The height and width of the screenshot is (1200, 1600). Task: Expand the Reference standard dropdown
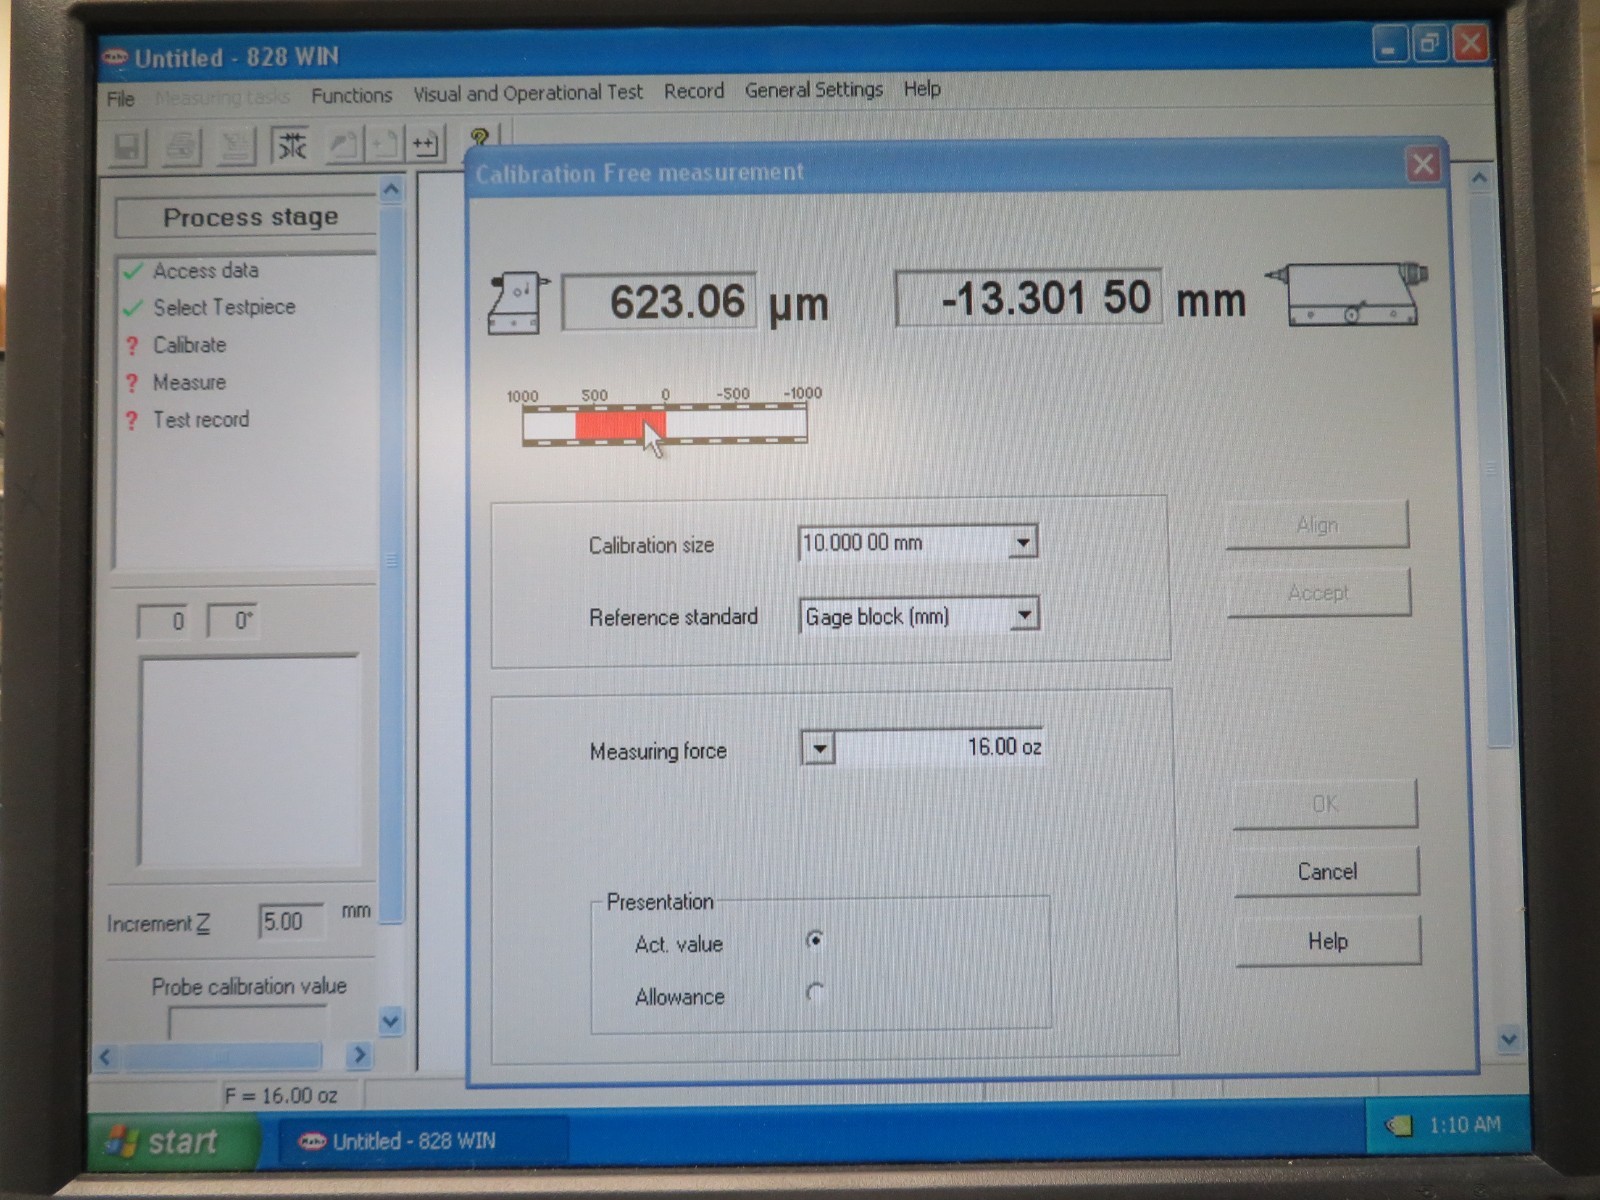click(x=1023, y=614)
